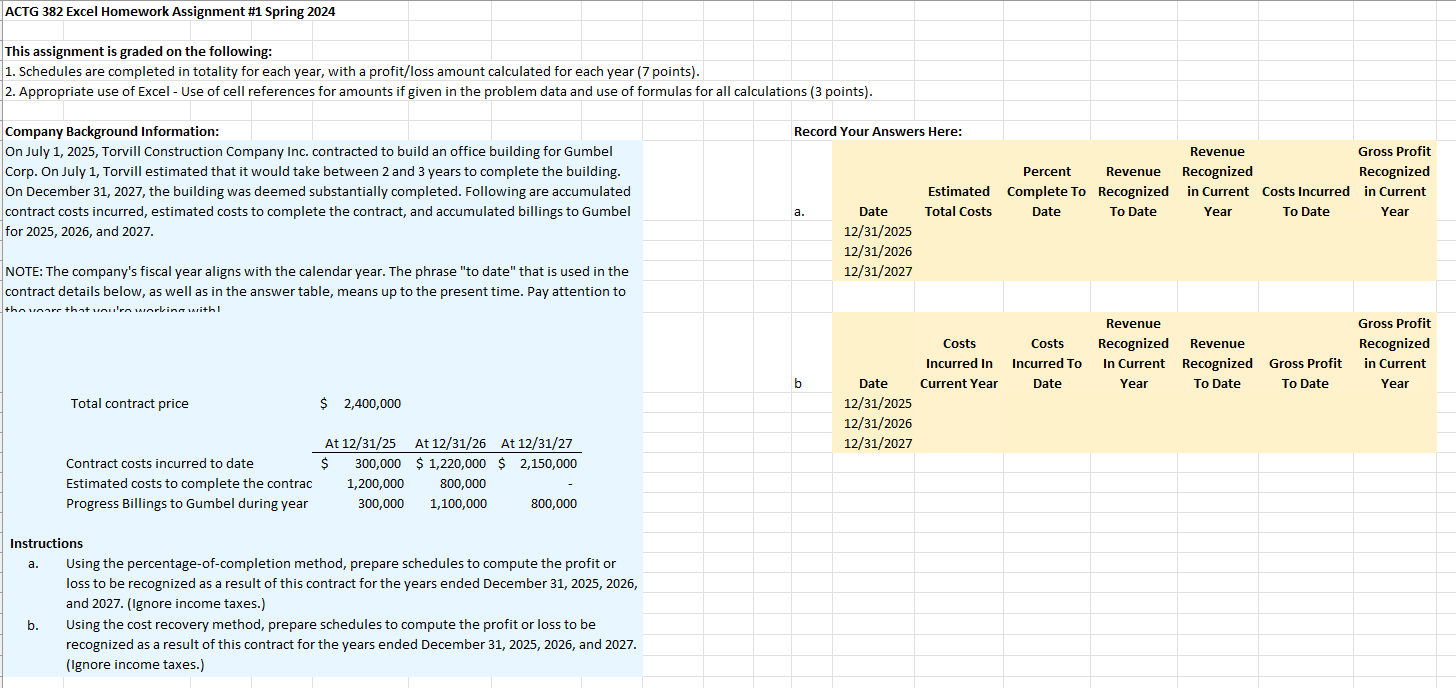Select the Revenue Recognized To Date header in schedule a
This screenshot has width=1456, height=688.
tap(1133, 191)
